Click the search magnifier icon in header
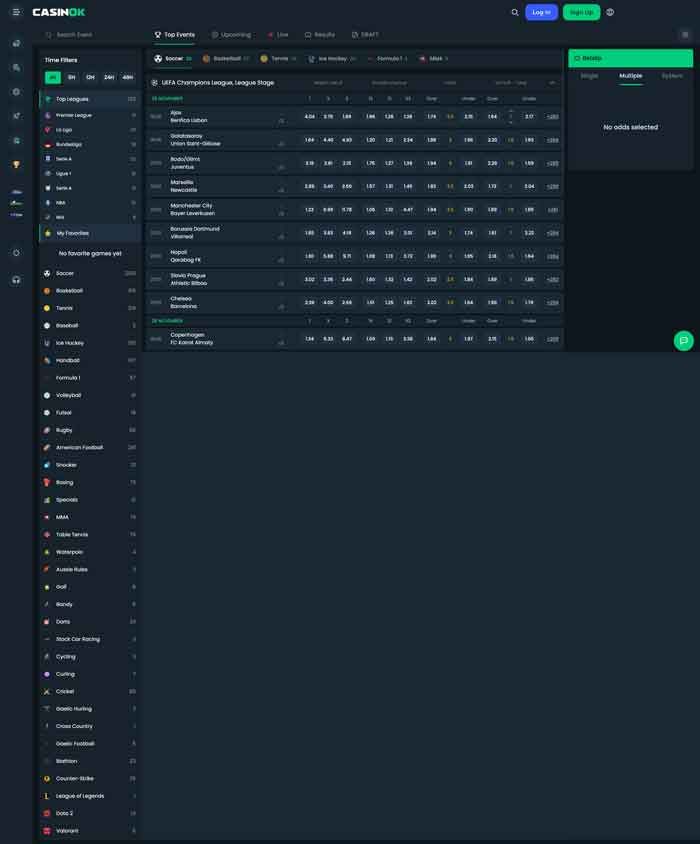The image size is (700, 844). [515, 12]
